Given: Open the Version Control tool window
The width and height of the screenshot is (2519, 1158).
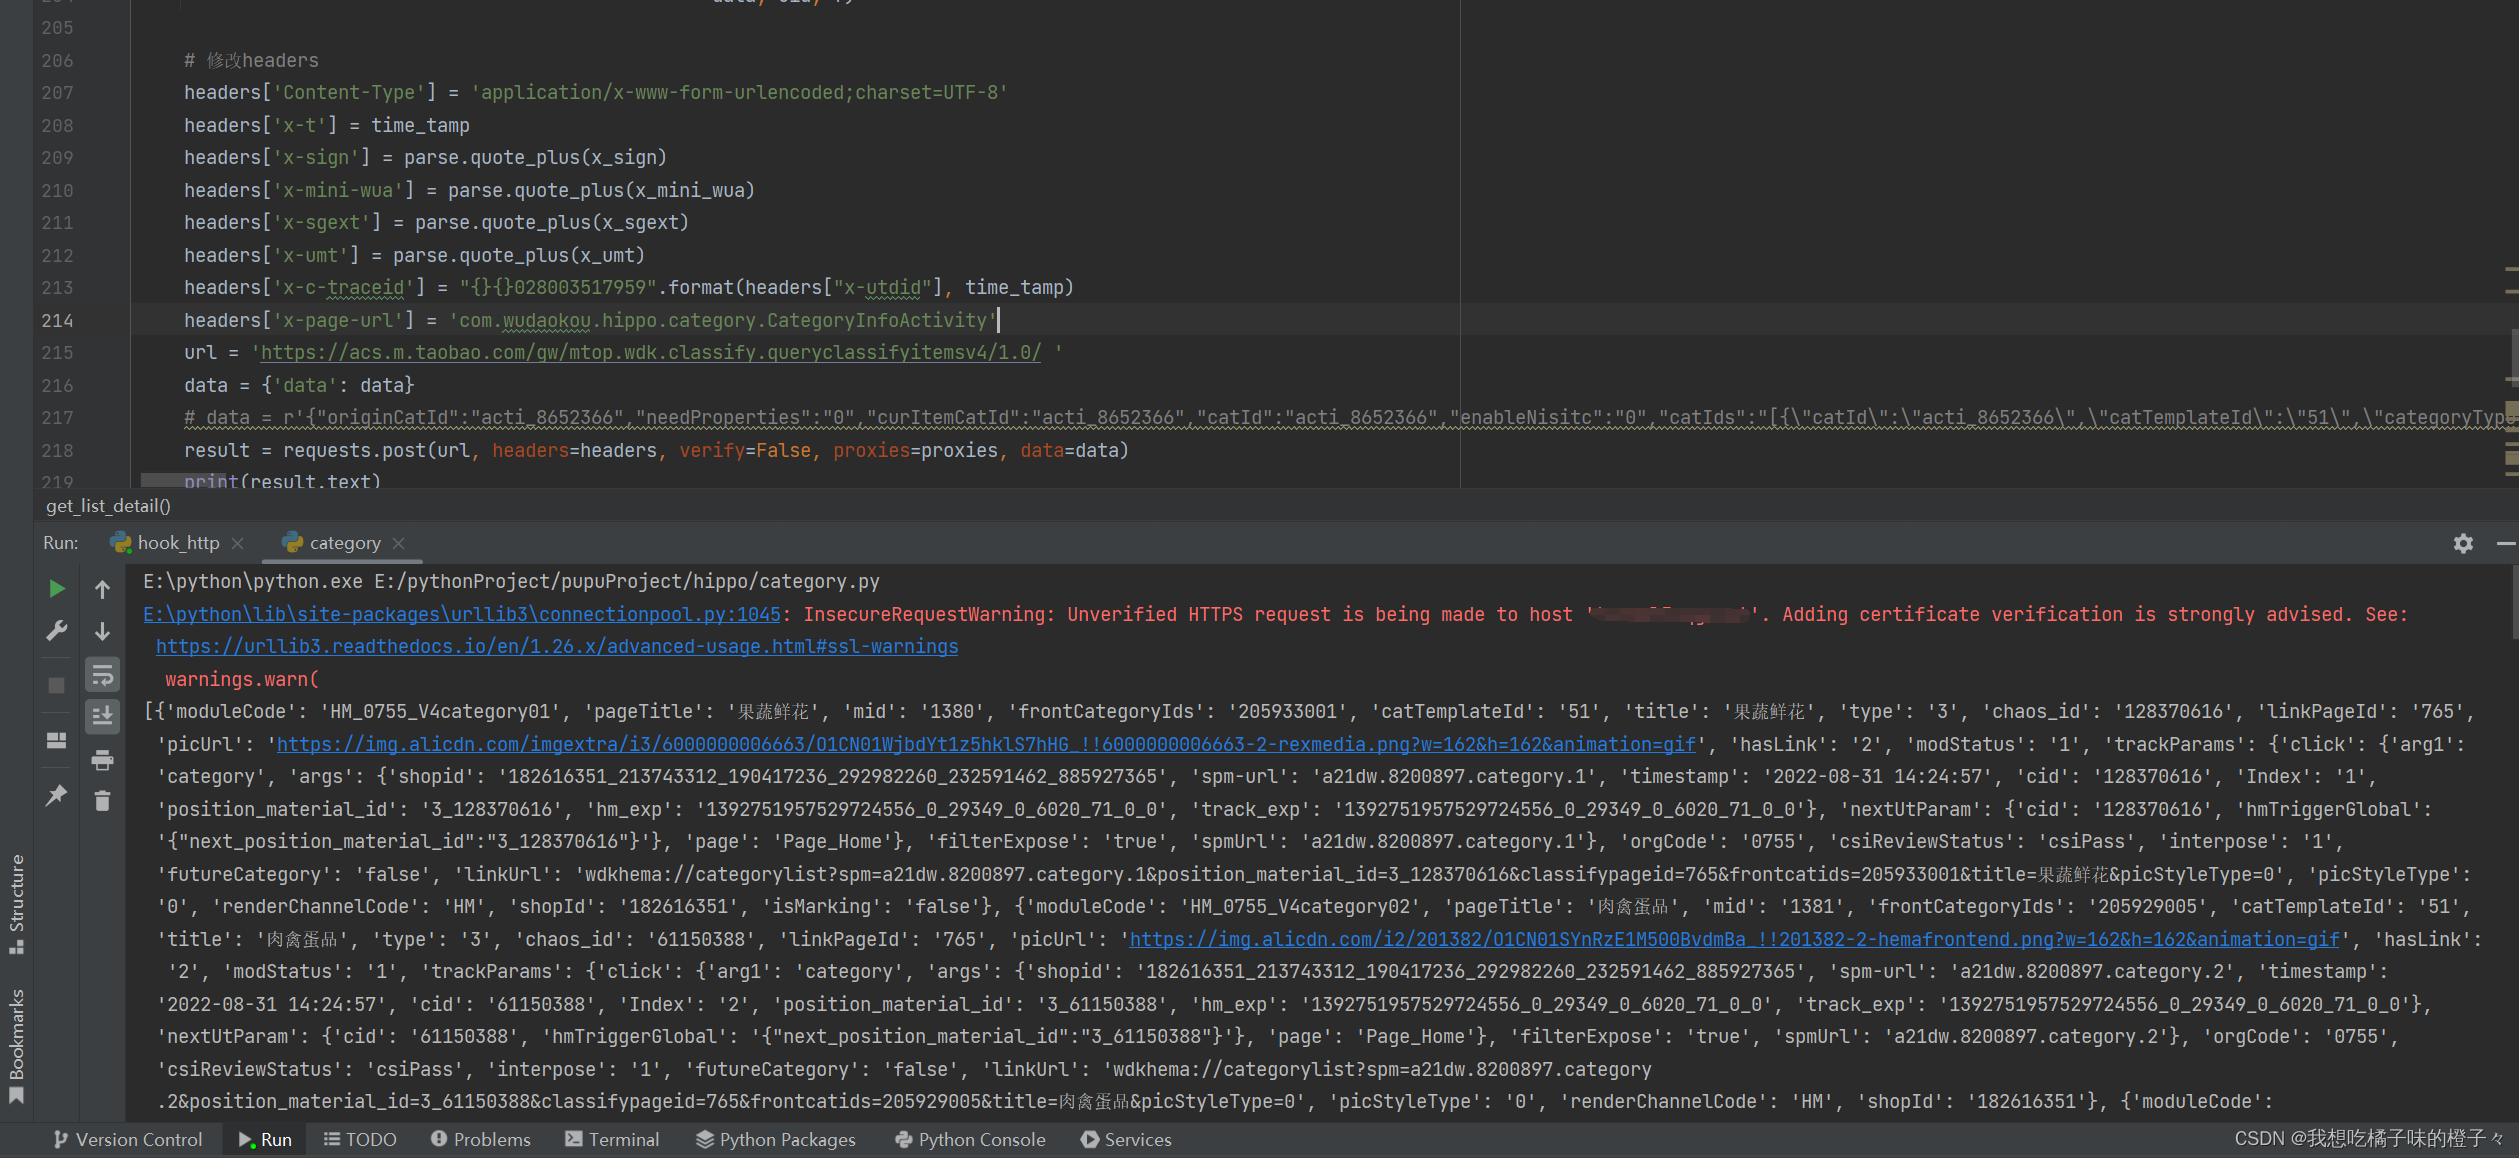Looking at the screenshot, I should pos(128,1139).
